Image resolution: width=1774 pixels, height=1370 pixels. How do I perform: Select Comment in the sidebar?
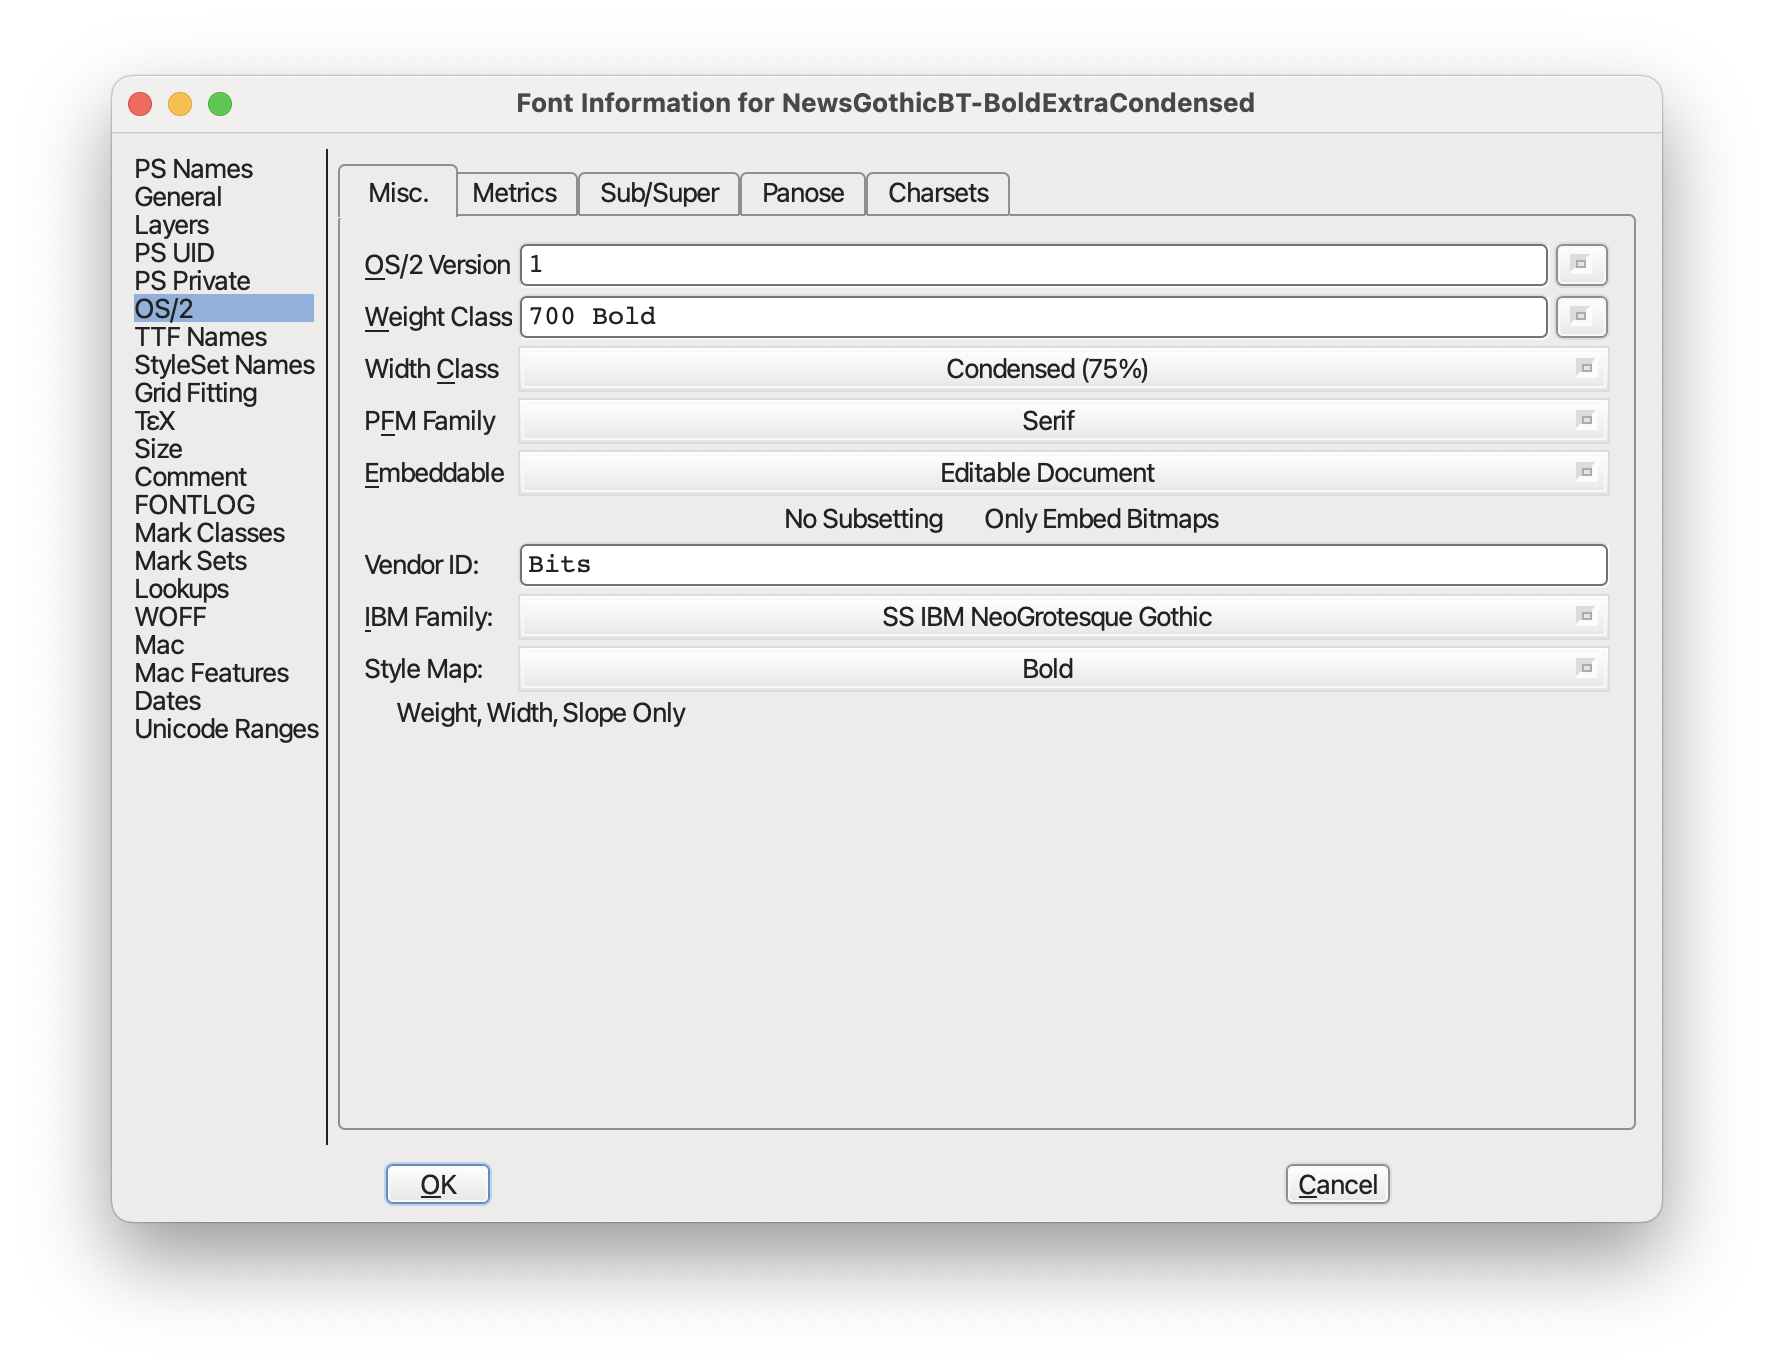[190, 477]
